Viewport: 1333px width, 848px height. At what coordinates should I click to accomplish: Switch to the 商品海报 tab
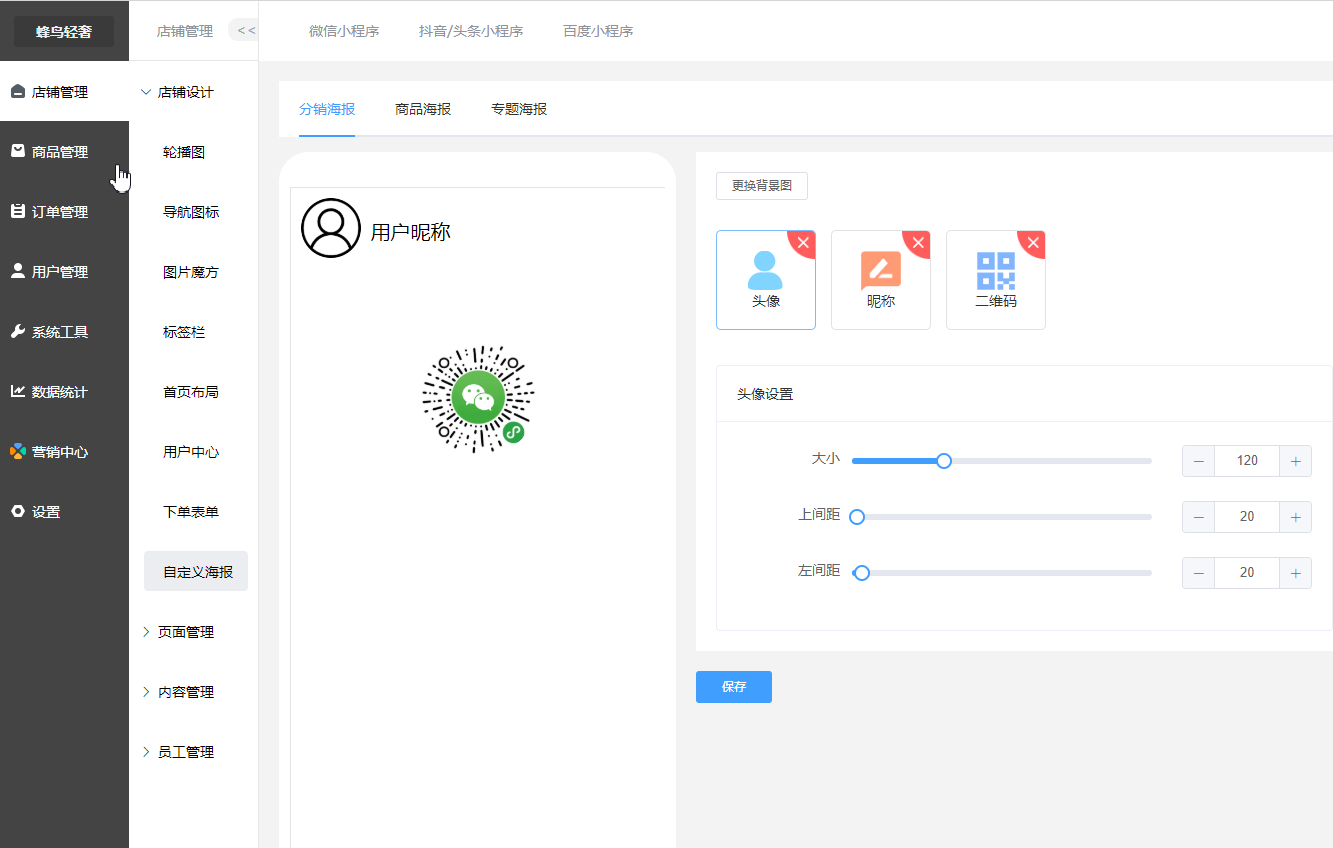pos(423,109)
